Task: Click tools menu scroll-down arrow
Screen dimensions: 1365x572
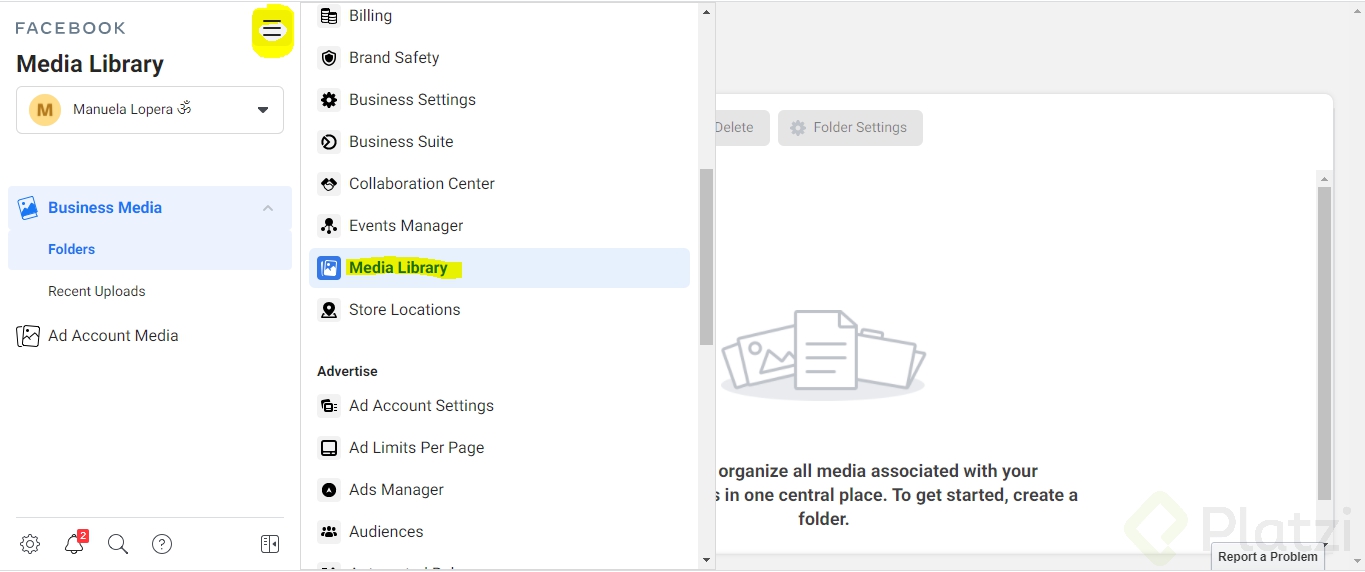Action: 706,560
